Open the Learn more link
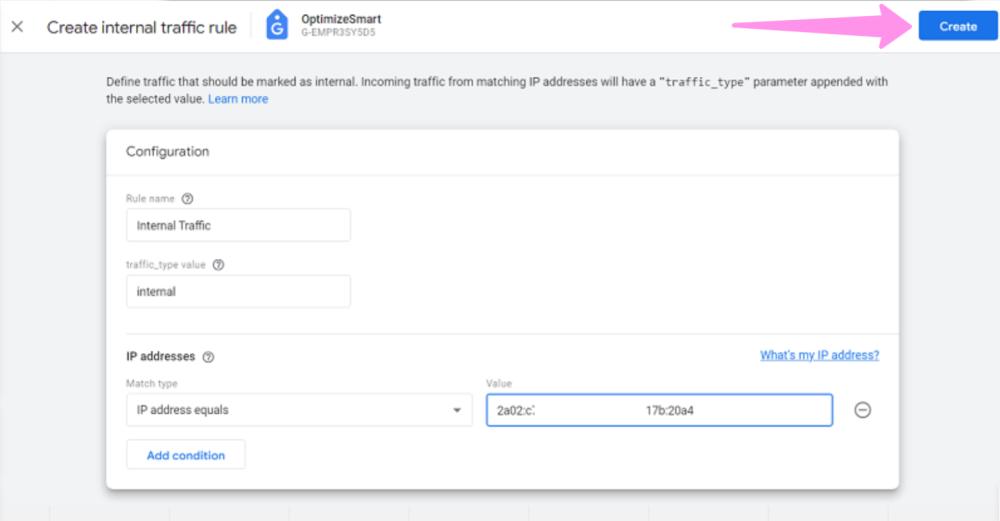Viewport: 1000px width, 521px height. 238,99
